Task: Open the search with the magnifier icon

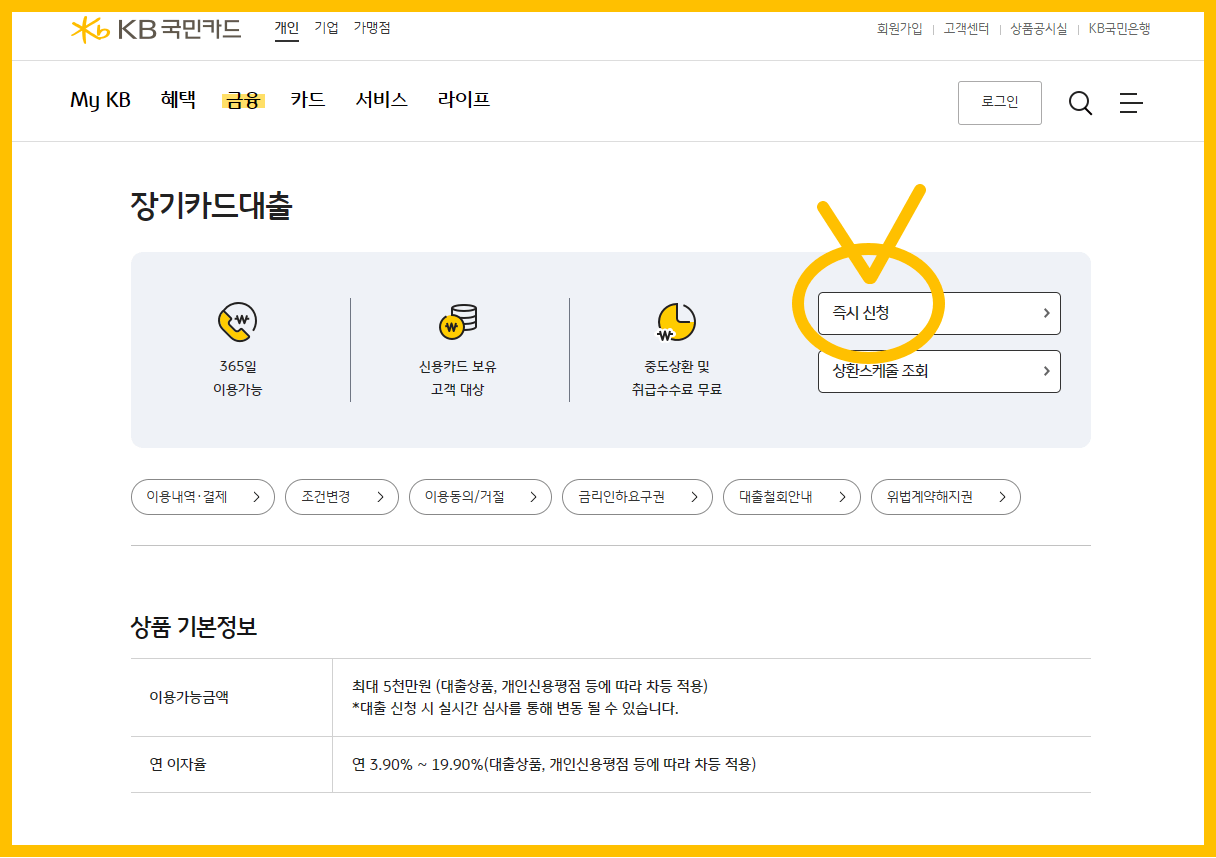Action: pyautogui.click(x=1080, y=102)
